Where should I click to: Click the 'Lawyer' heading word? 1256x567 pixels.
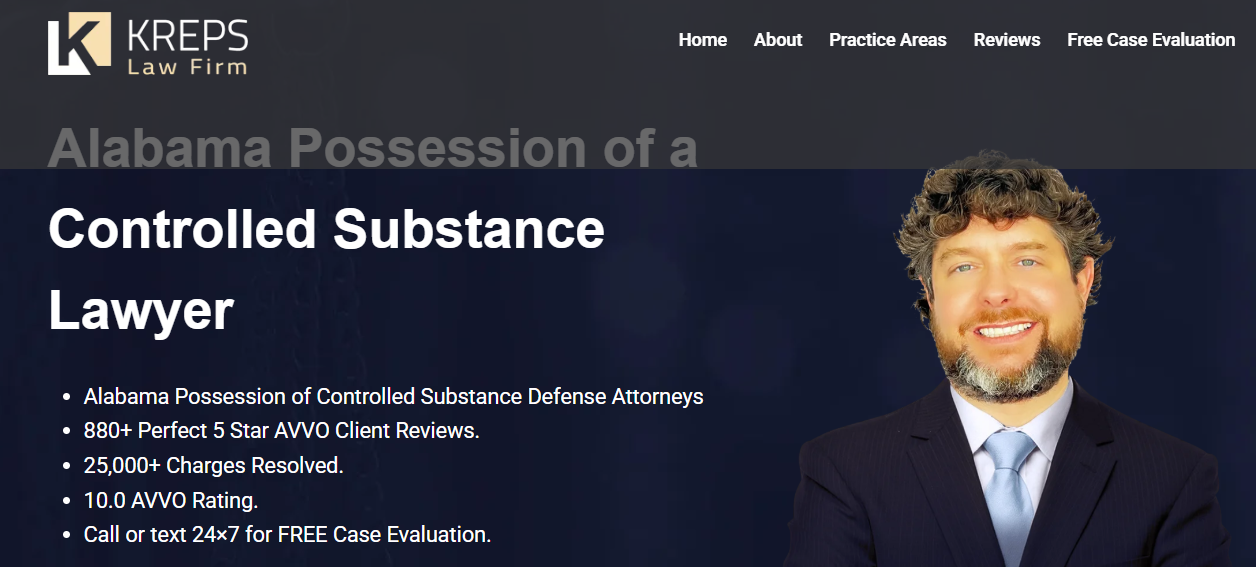141,311
